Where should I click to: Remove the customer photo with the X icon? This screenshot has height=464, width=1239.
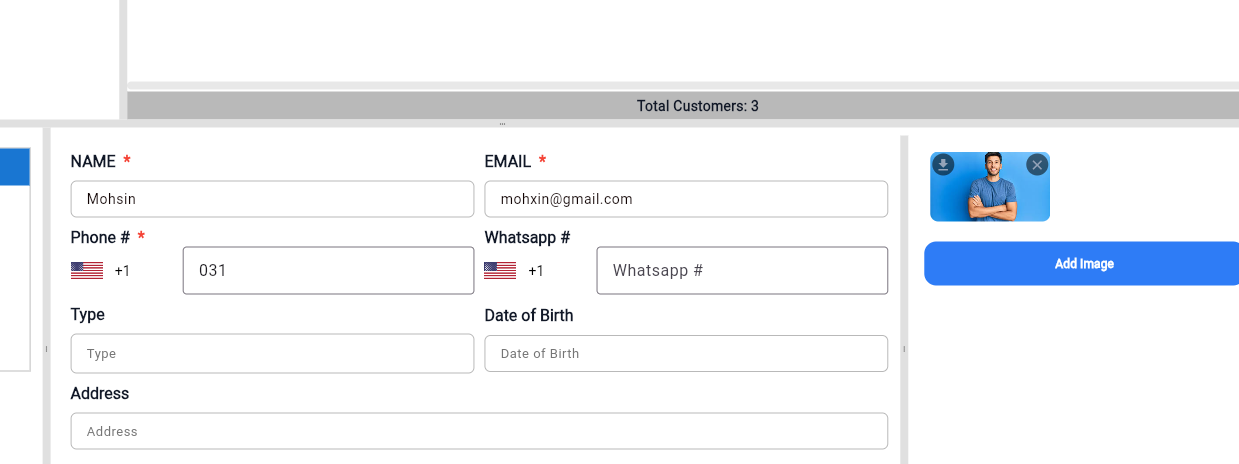[x=1037, y=165]
